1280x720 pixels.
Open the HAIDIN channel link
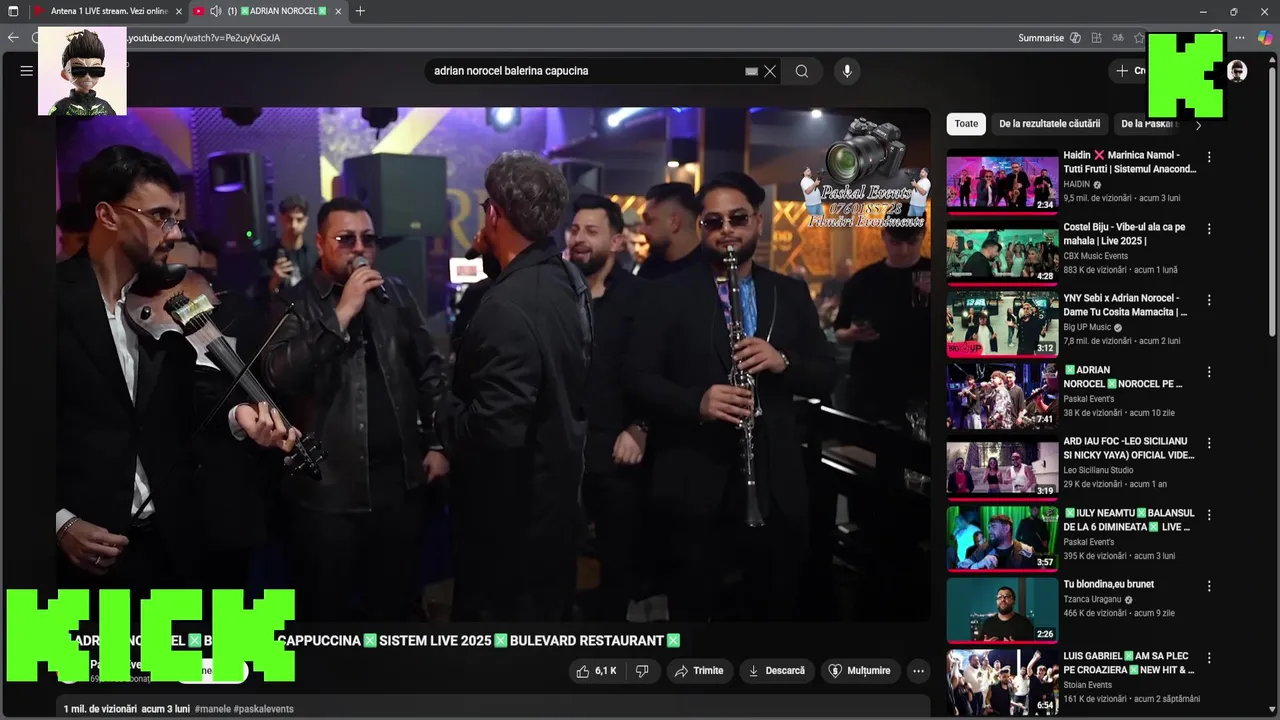click(x=1076, y=185)
